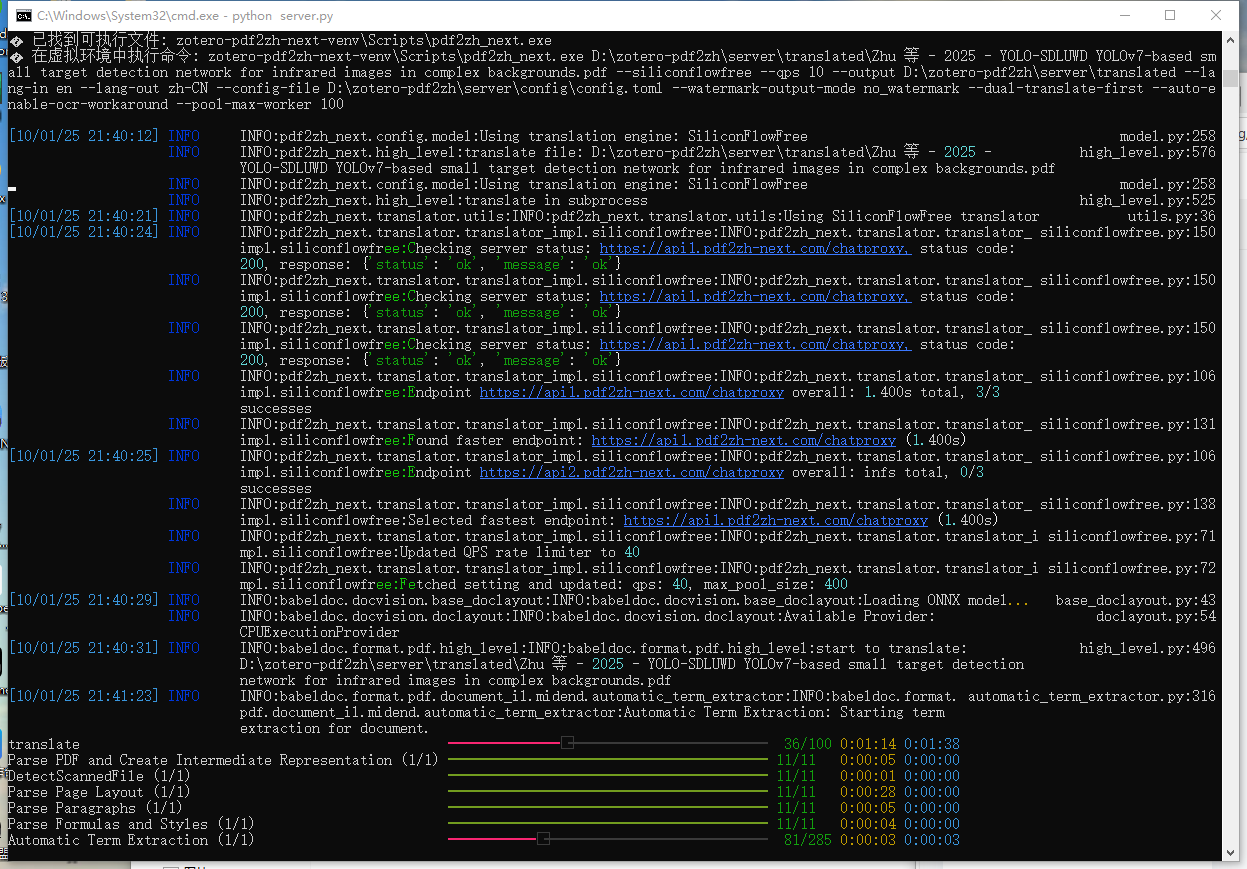Viewport: 1247px width, 869px height.
Task: Click the timestamp '[10/01/25 21:40:29]'
Action: (x=84, y=600)
